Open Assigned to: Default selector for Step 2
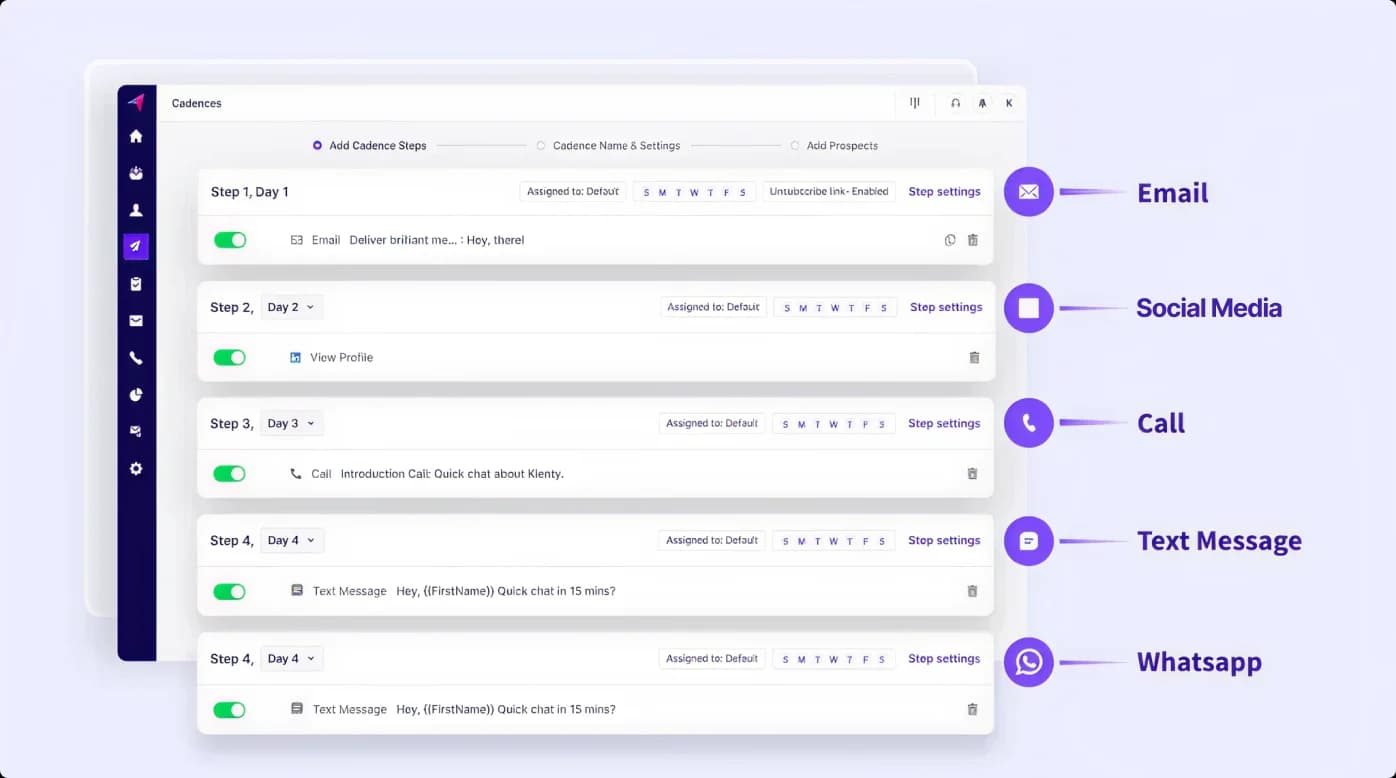 [713, 307]
